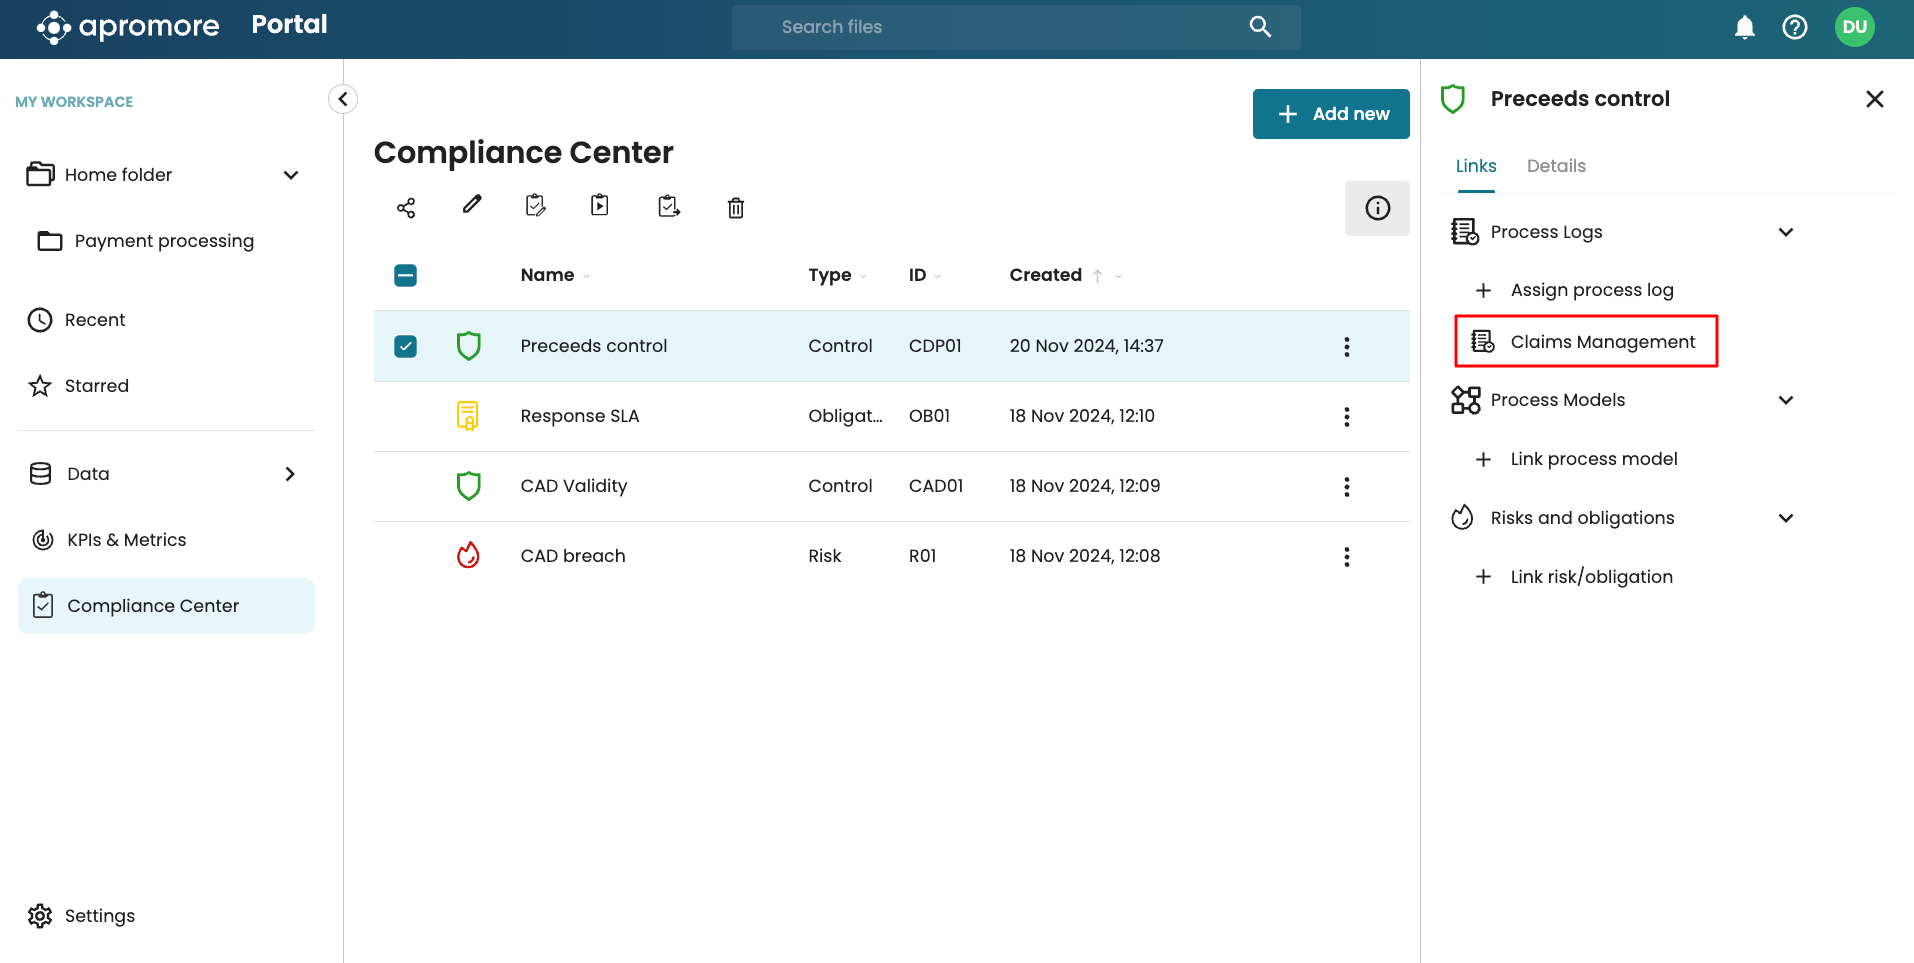Image resolution: width=1914 pixels, height=963 pixels.
Task: Collapse the Risks and obligations section
Action: (x=1786, y=518)
